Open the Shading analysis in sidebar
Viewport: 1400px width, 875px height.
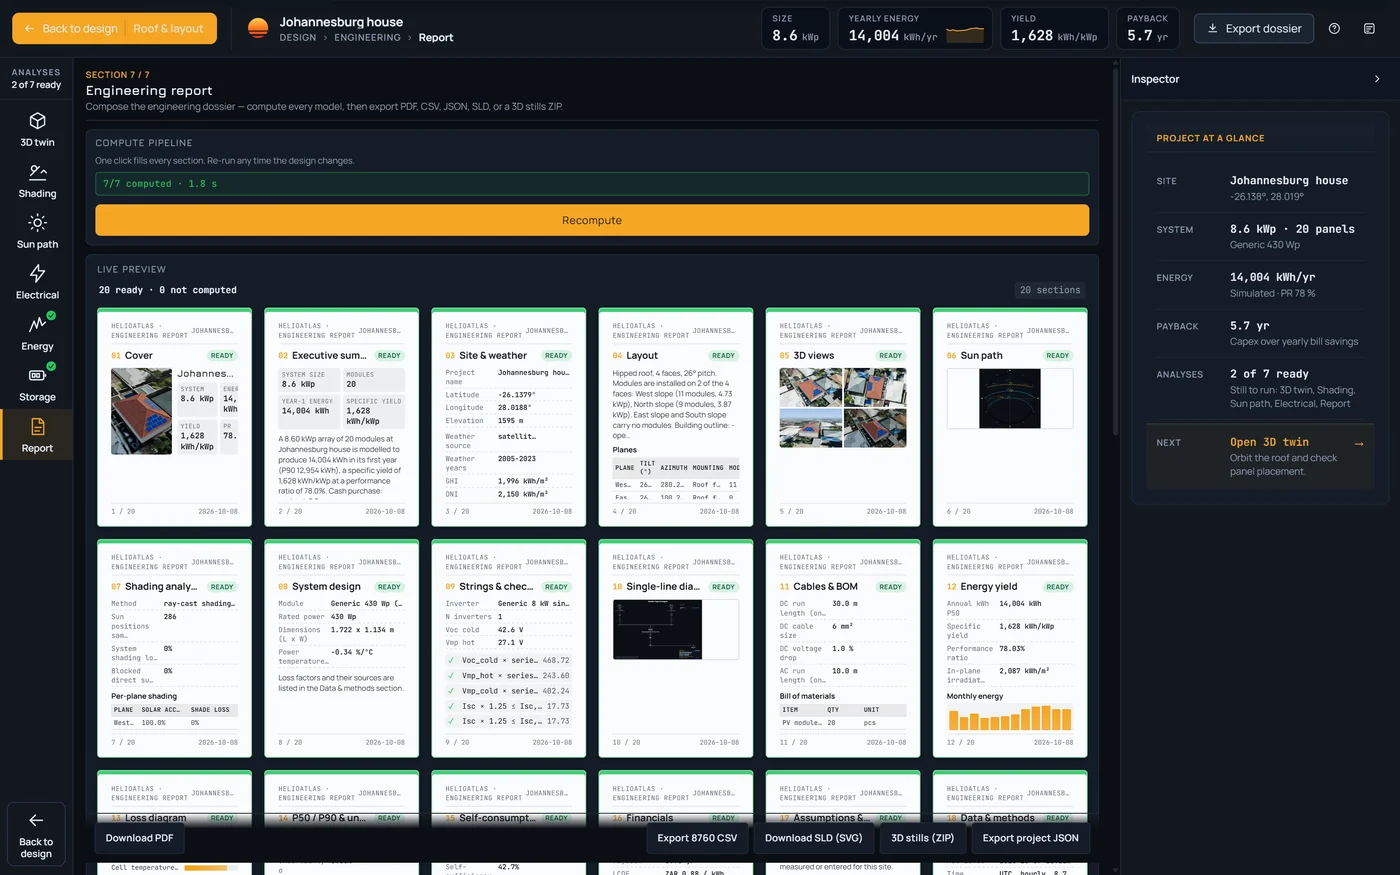pos(37,181)
